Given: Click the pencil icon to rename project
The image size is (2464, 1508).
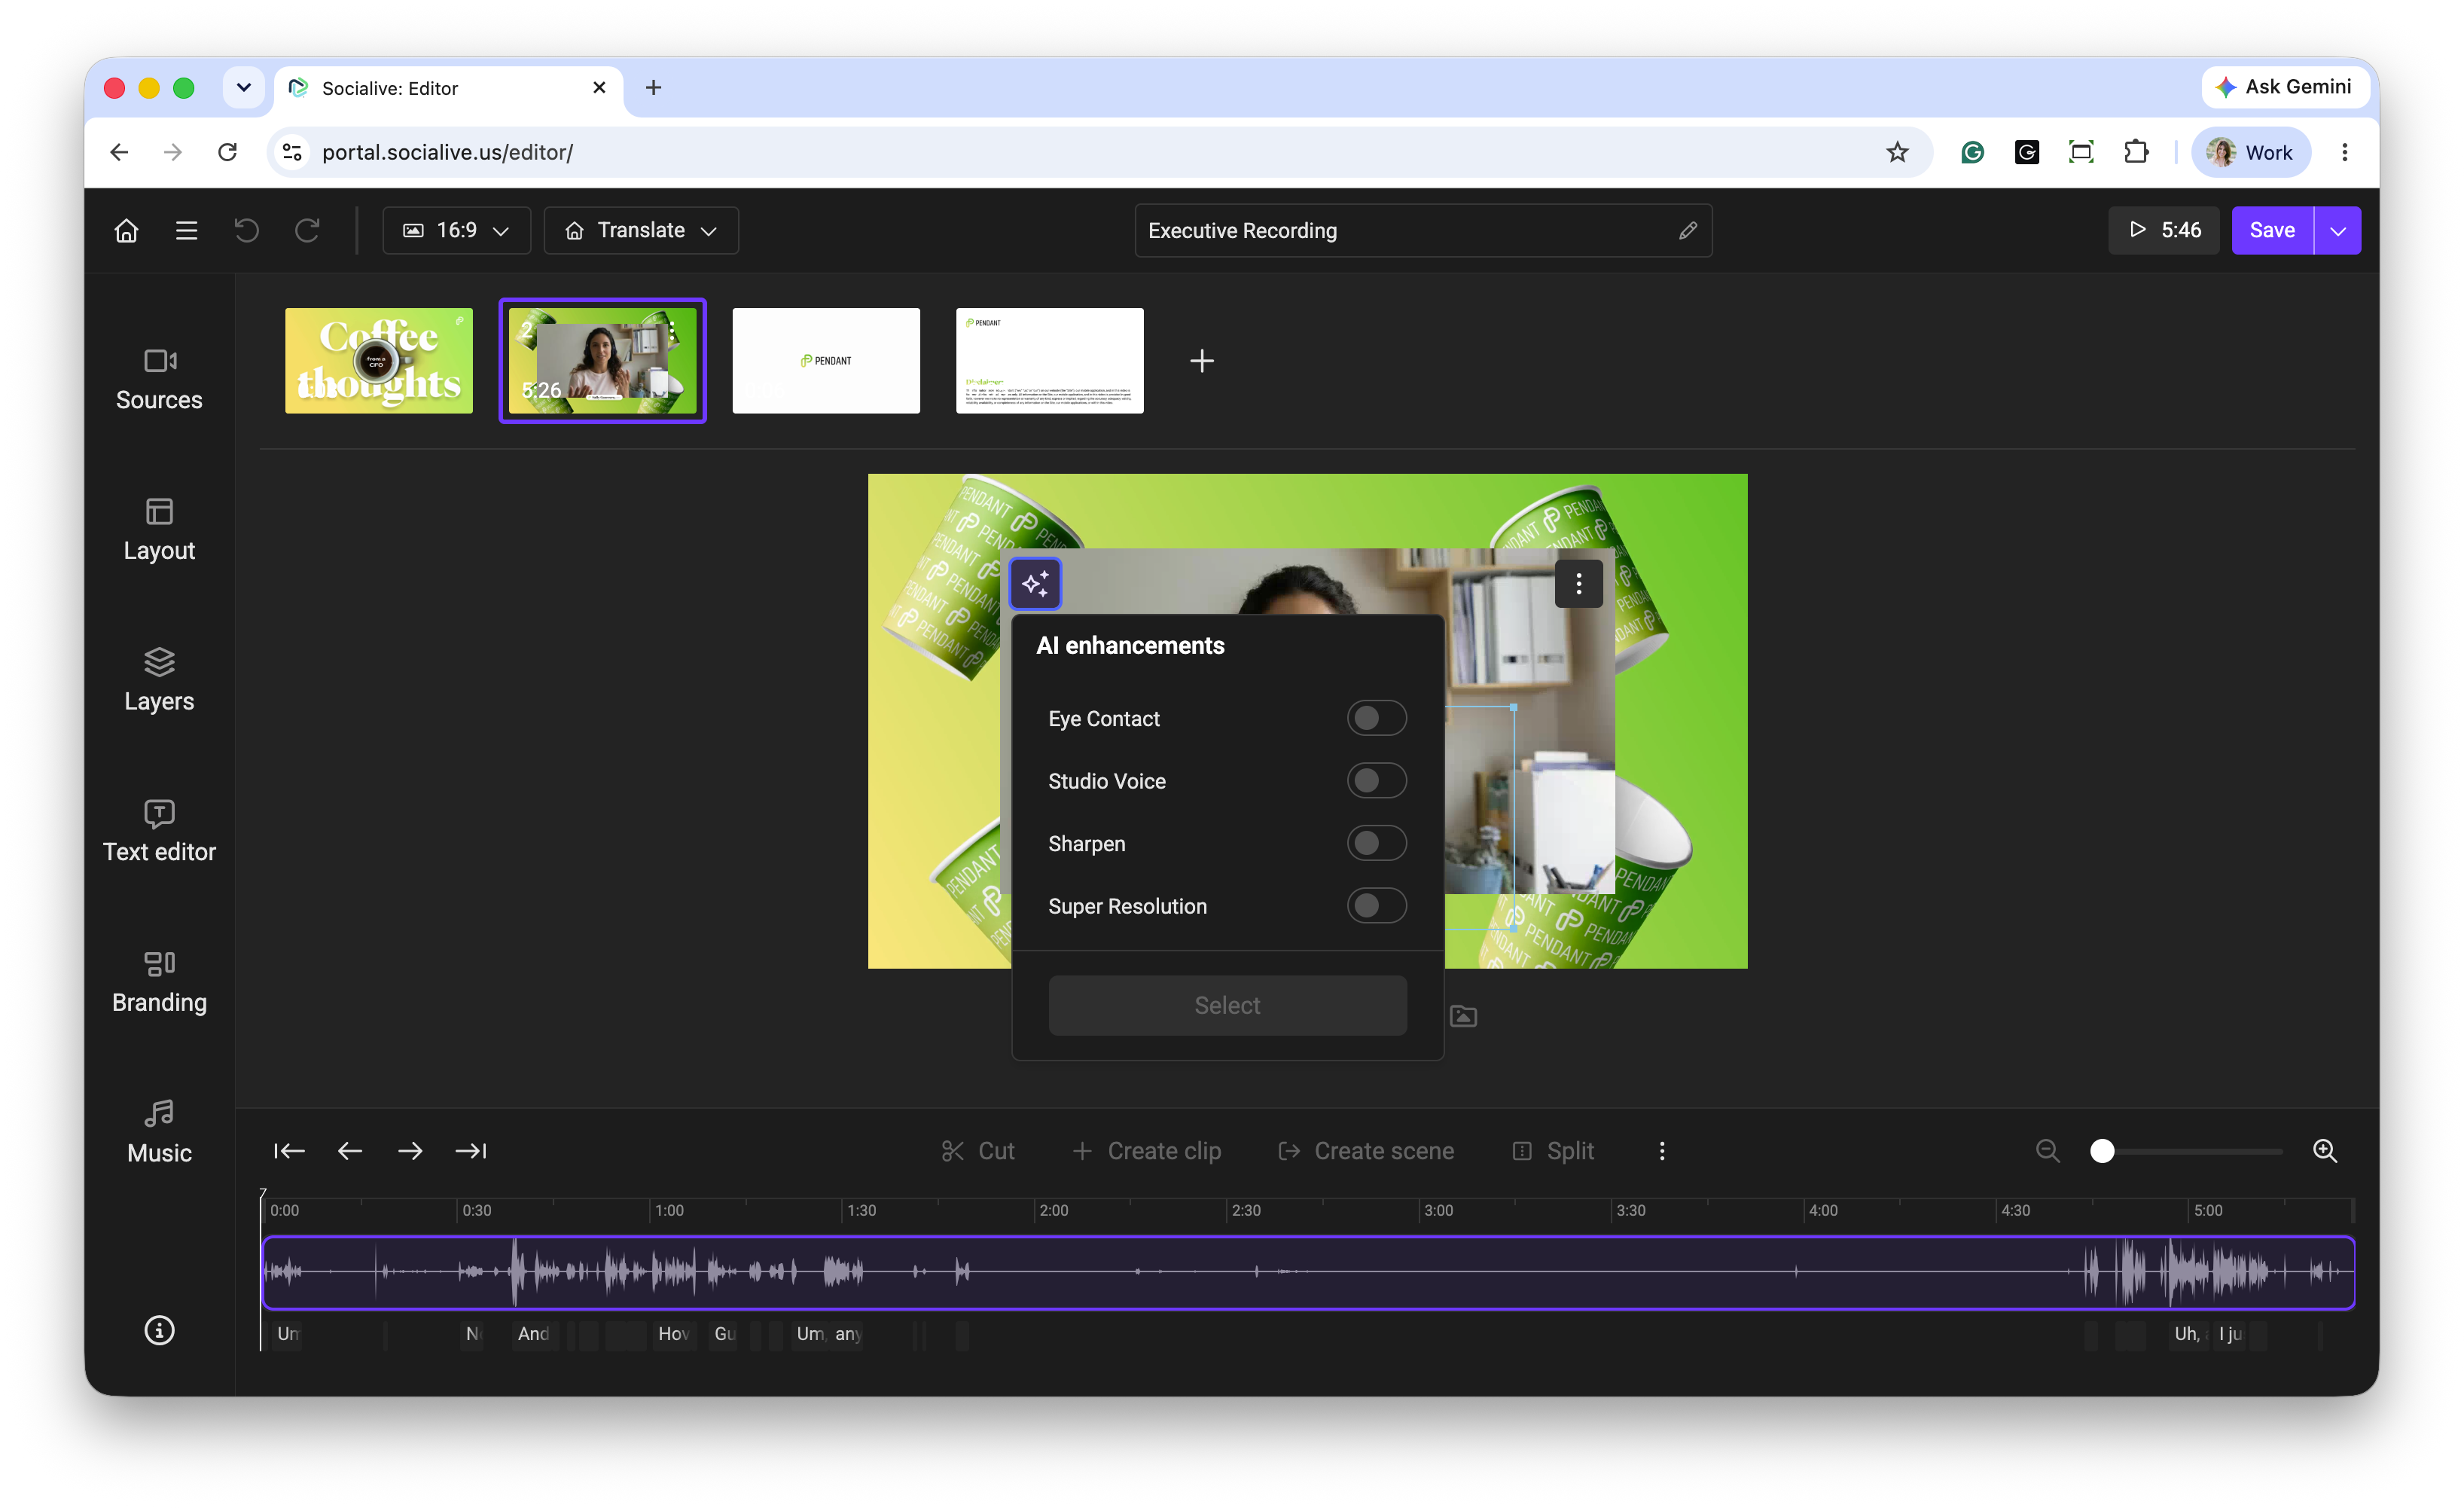Looking at the screenshot, I should coord(1688,231).
